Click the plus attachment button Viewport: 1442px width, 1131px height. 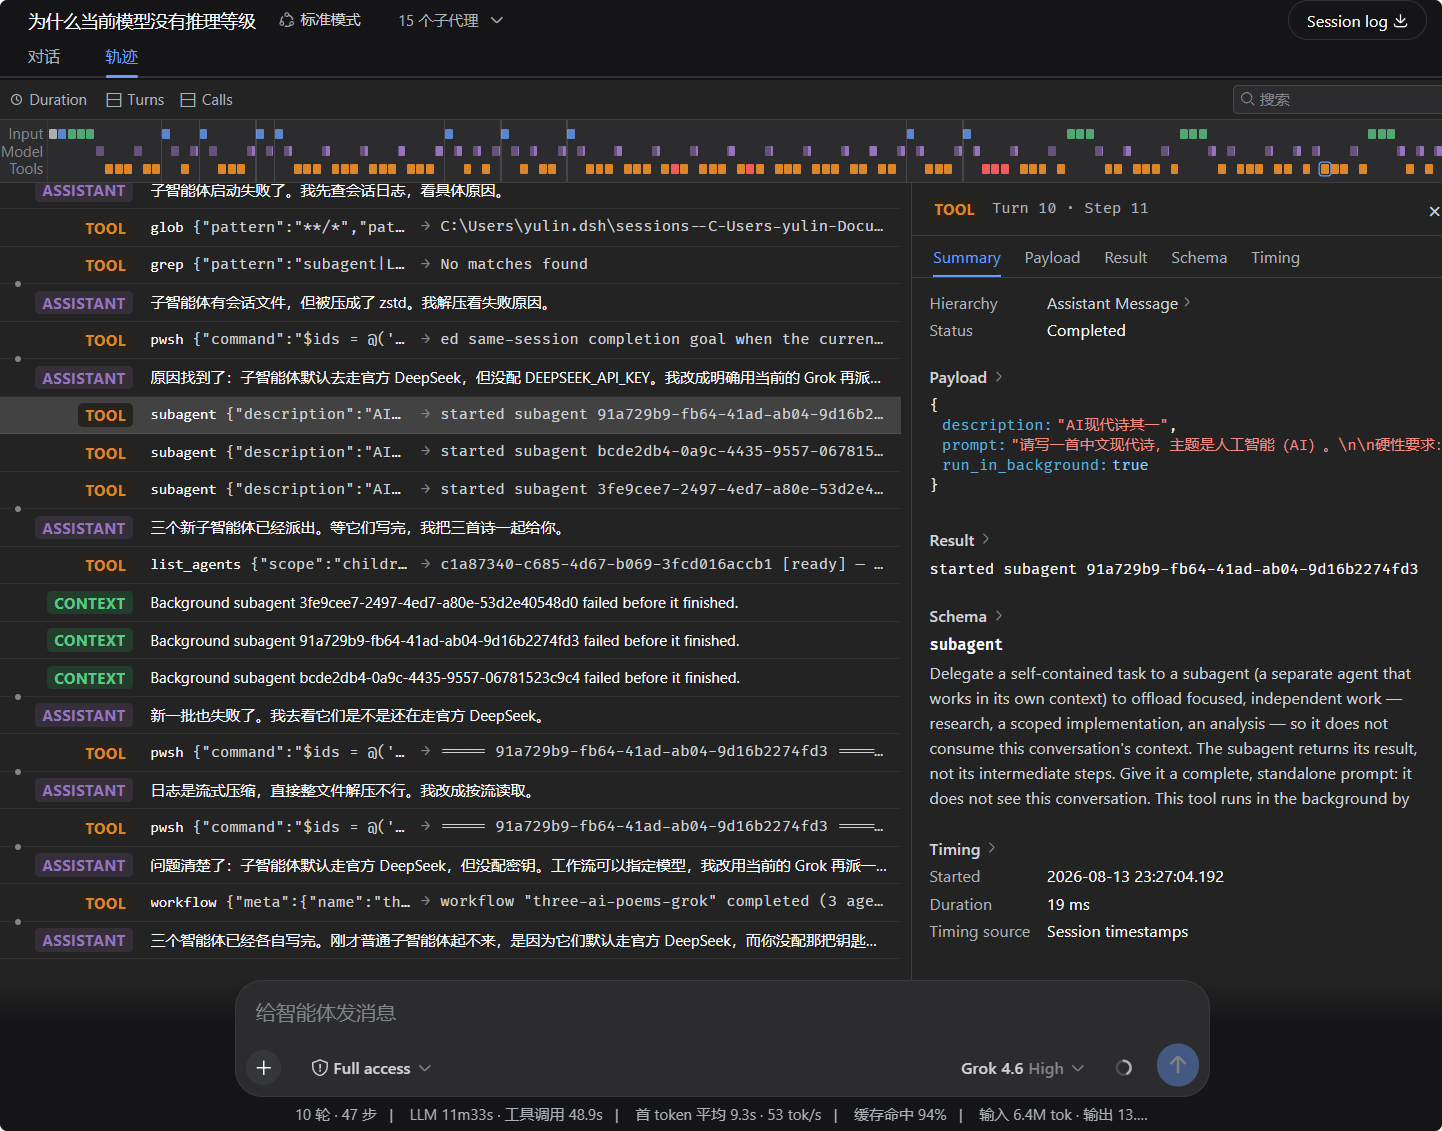pos(264,1068)
